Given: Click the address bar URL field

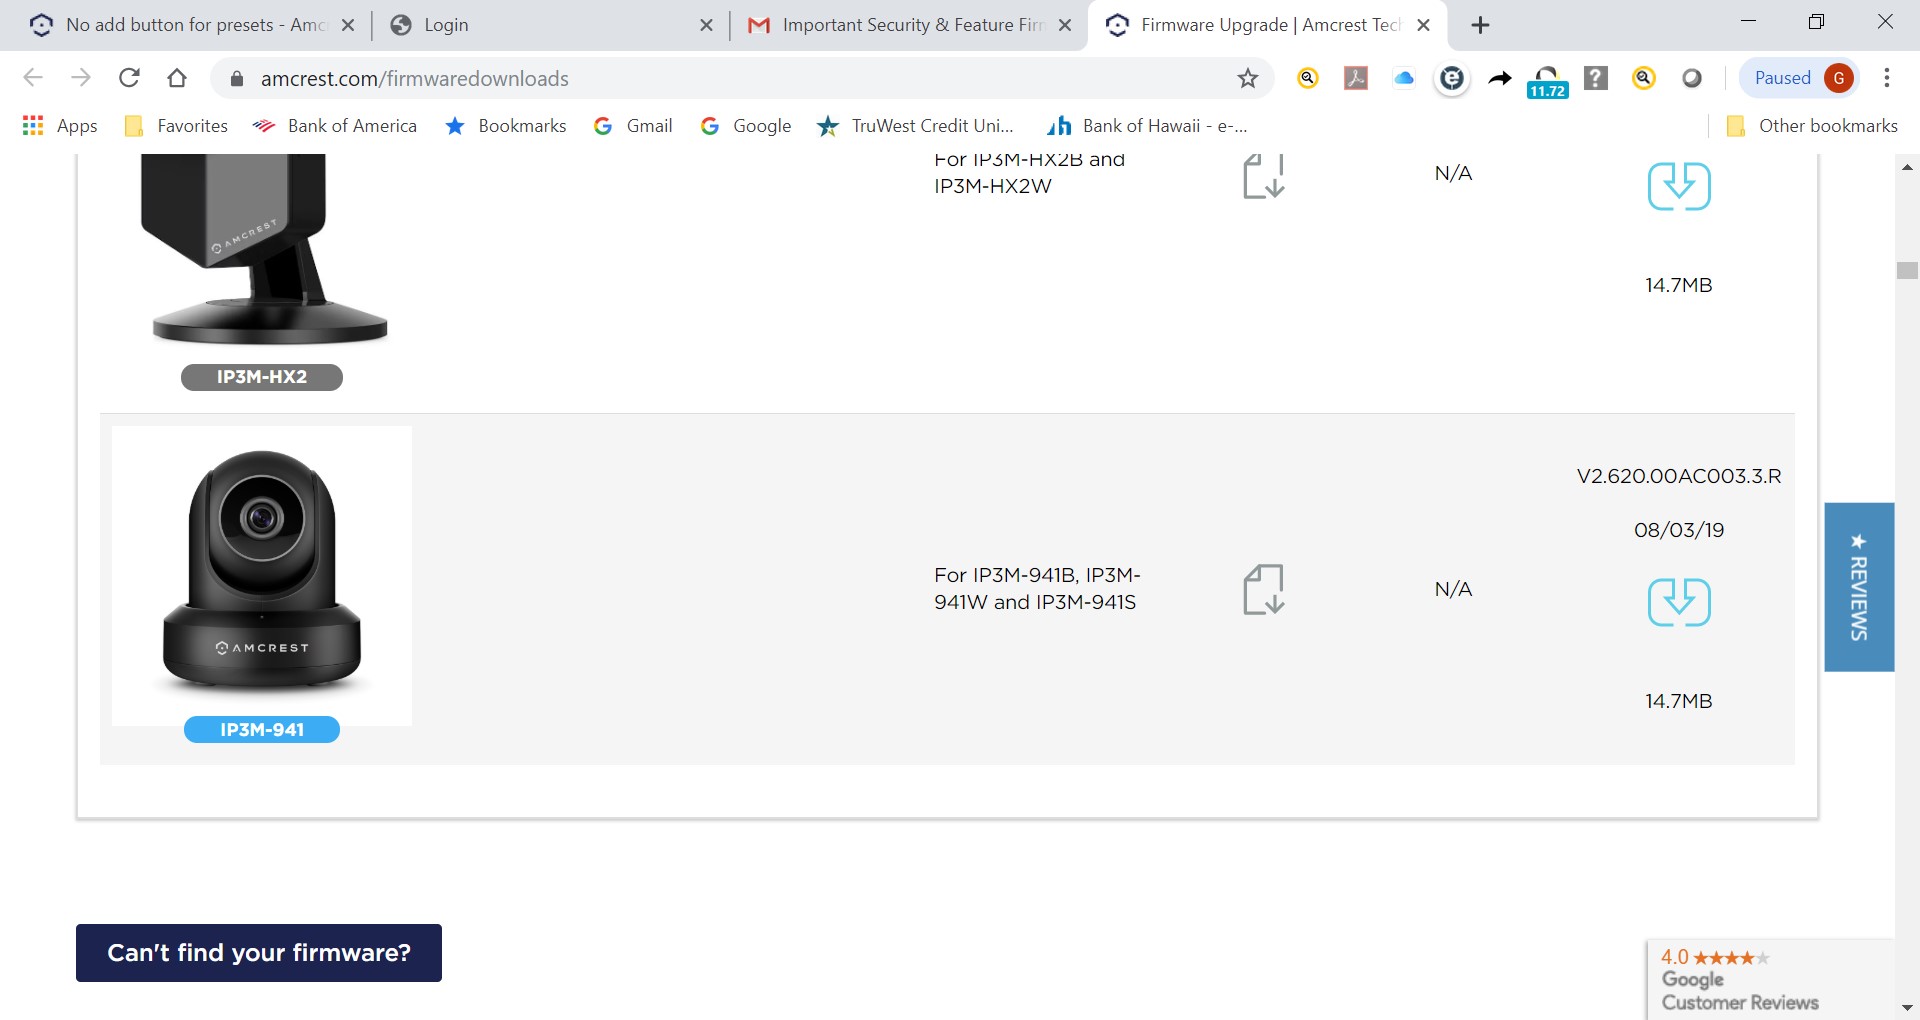Looking at the screenshot, I should point(740,79).
